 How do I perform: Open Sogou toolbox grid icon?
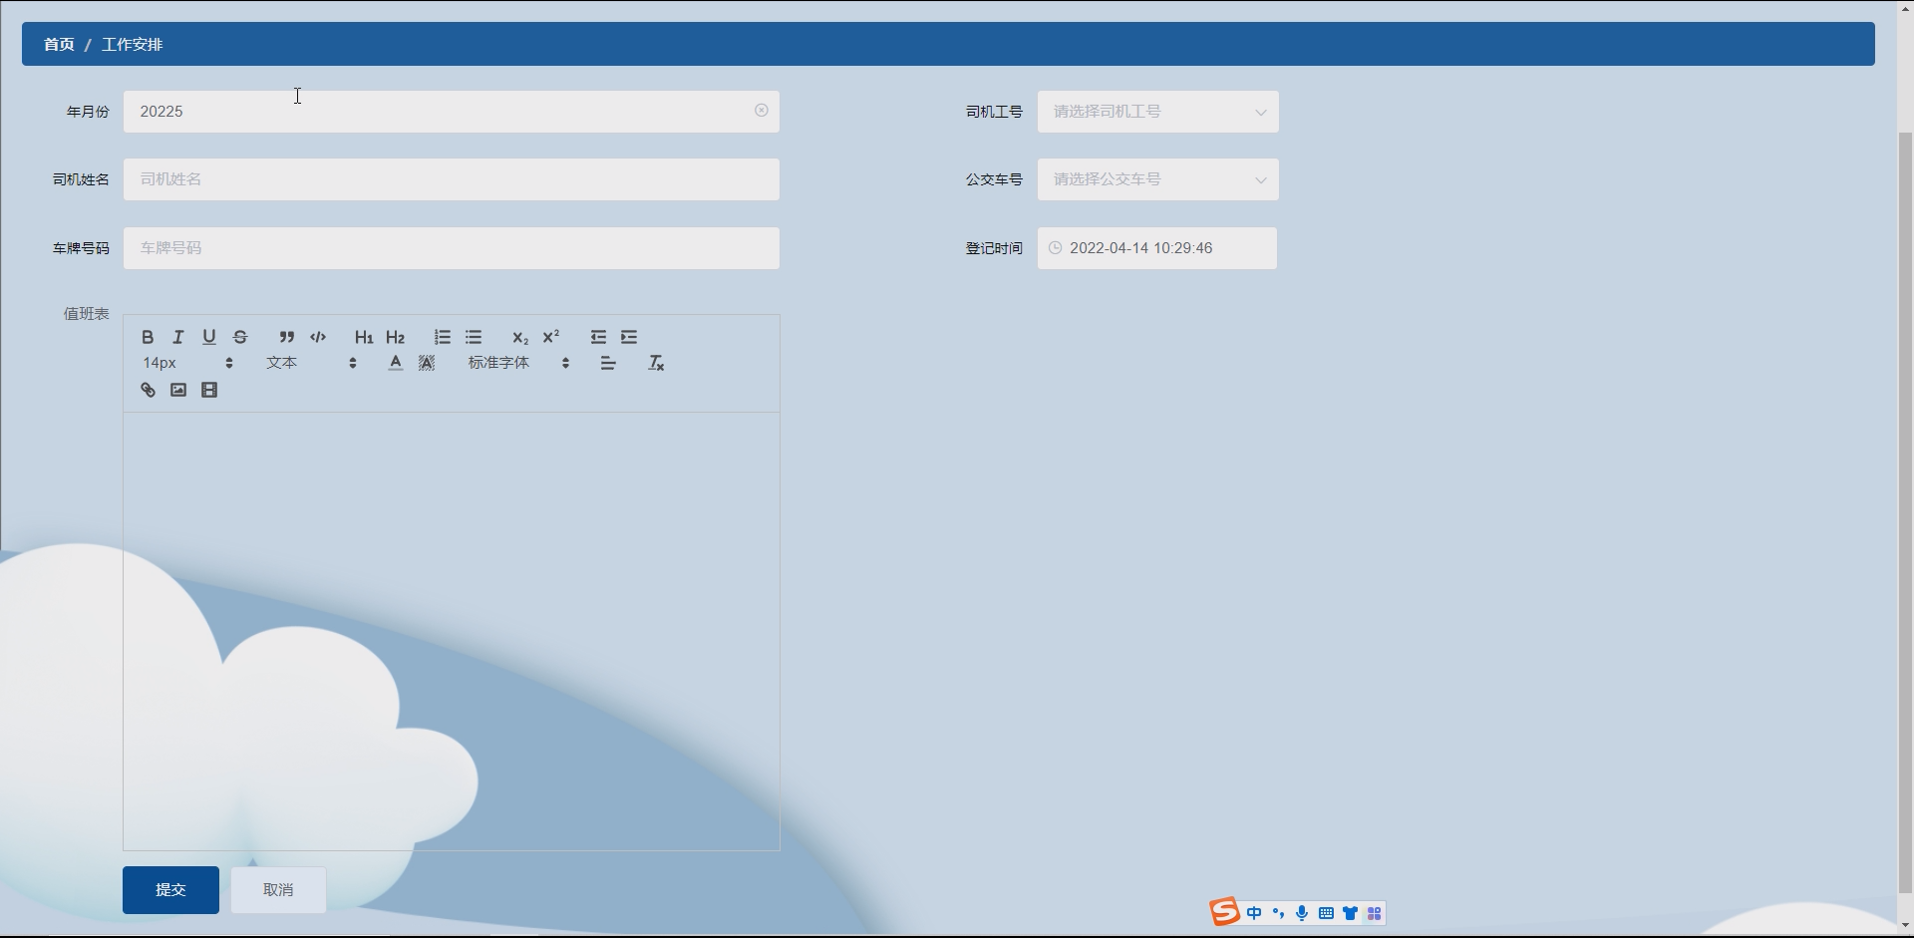click(x=1374, y=913)
